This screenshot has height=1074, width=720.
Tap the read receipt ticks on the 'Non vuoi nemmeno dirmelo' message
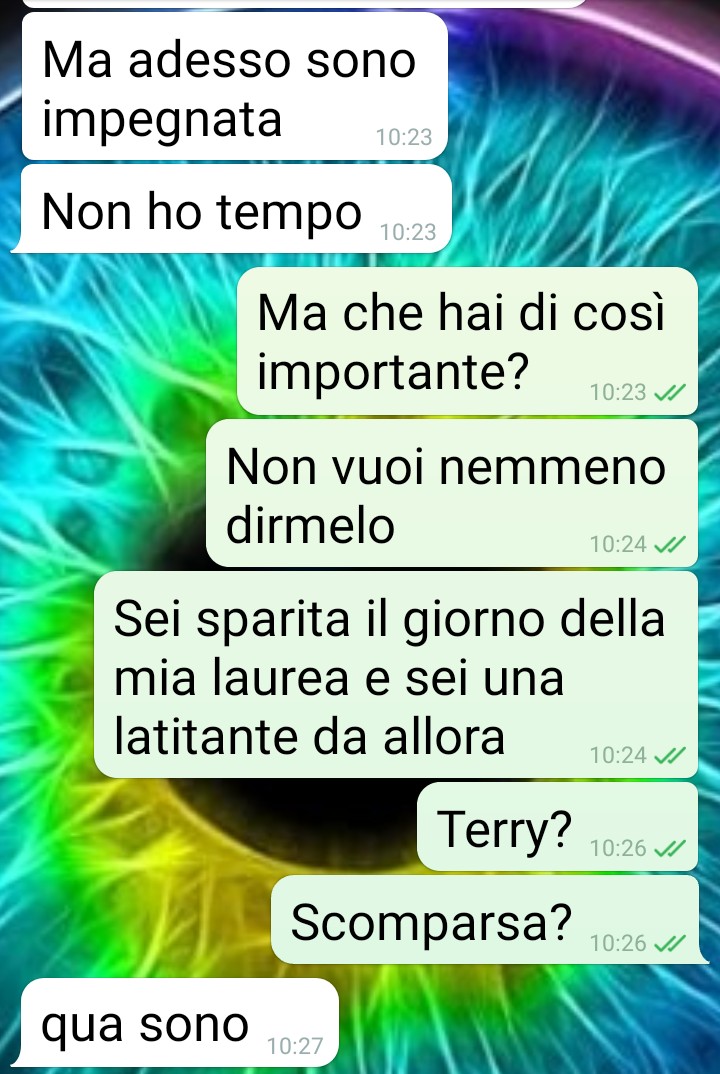tap(669, 545)
